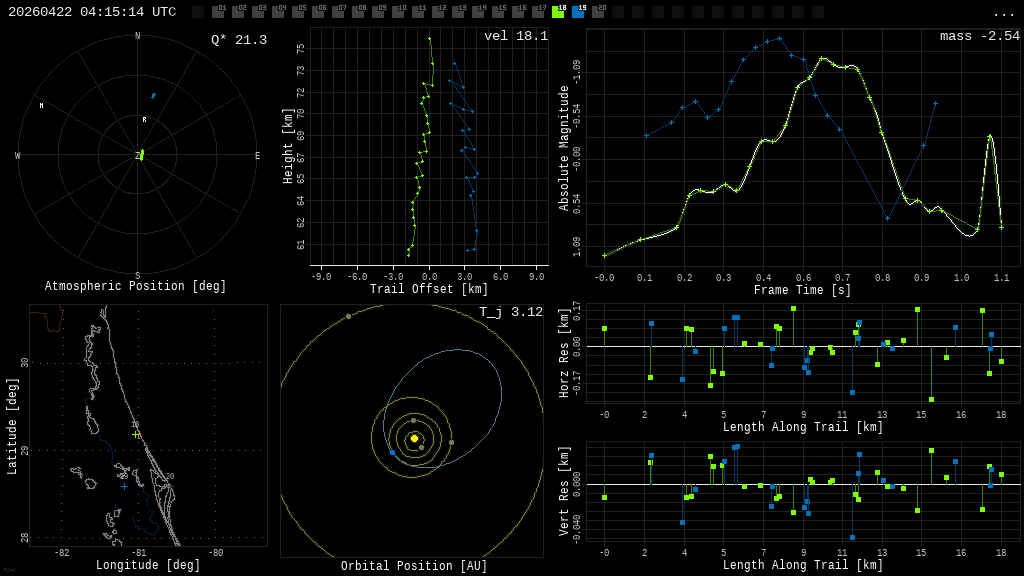Click the T_j 3.12 label
Image resolution: width=1024 pixels, height=576 pixels.
(x=511, y=312)
